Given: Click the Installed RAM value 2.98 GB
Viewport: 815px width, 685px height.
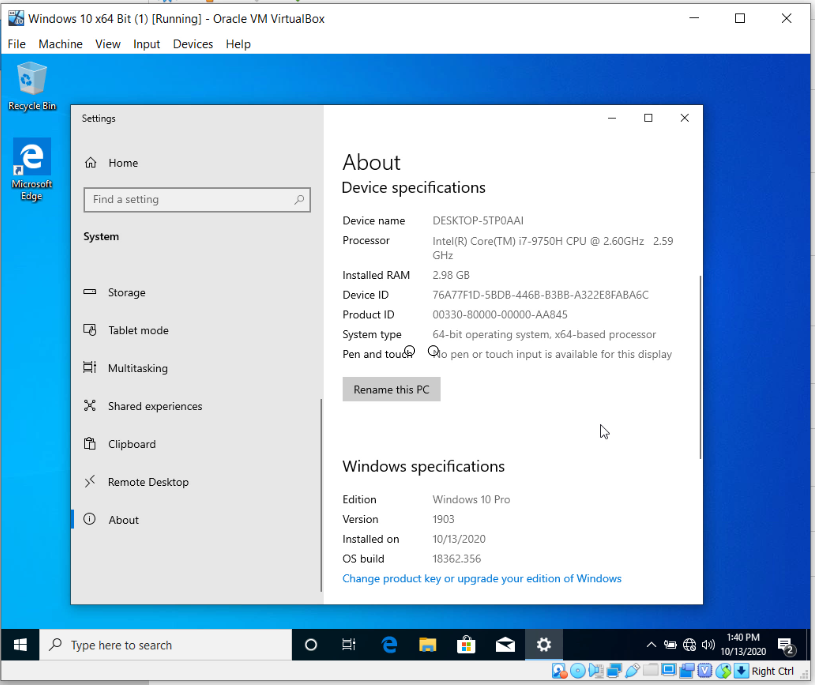Looking at the screenshot, I should pos(451,275).
